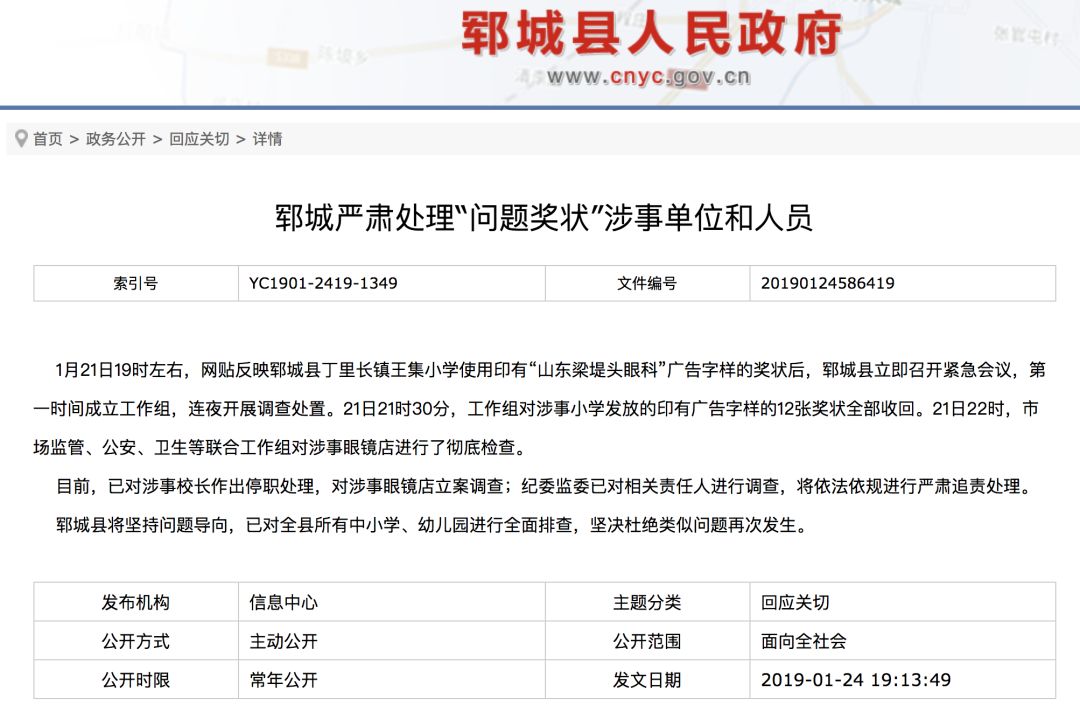Select the 主题分类 label cell
Image resolution: width=1080 pixels, height=726 pixels.
tap(647, 603)
